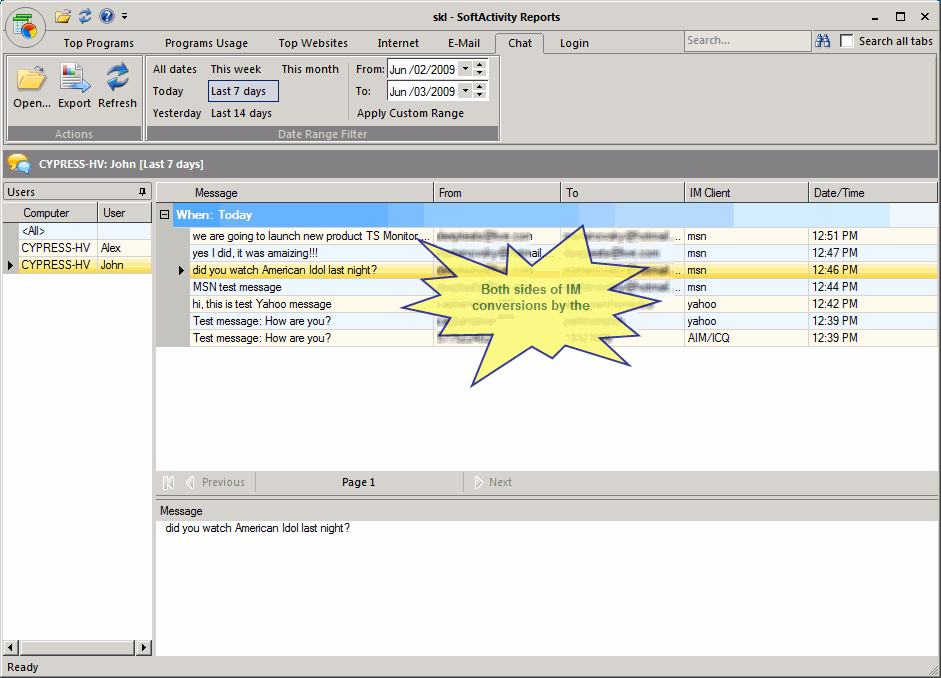
Task: Filter by All dates
Action: [175, 69]
